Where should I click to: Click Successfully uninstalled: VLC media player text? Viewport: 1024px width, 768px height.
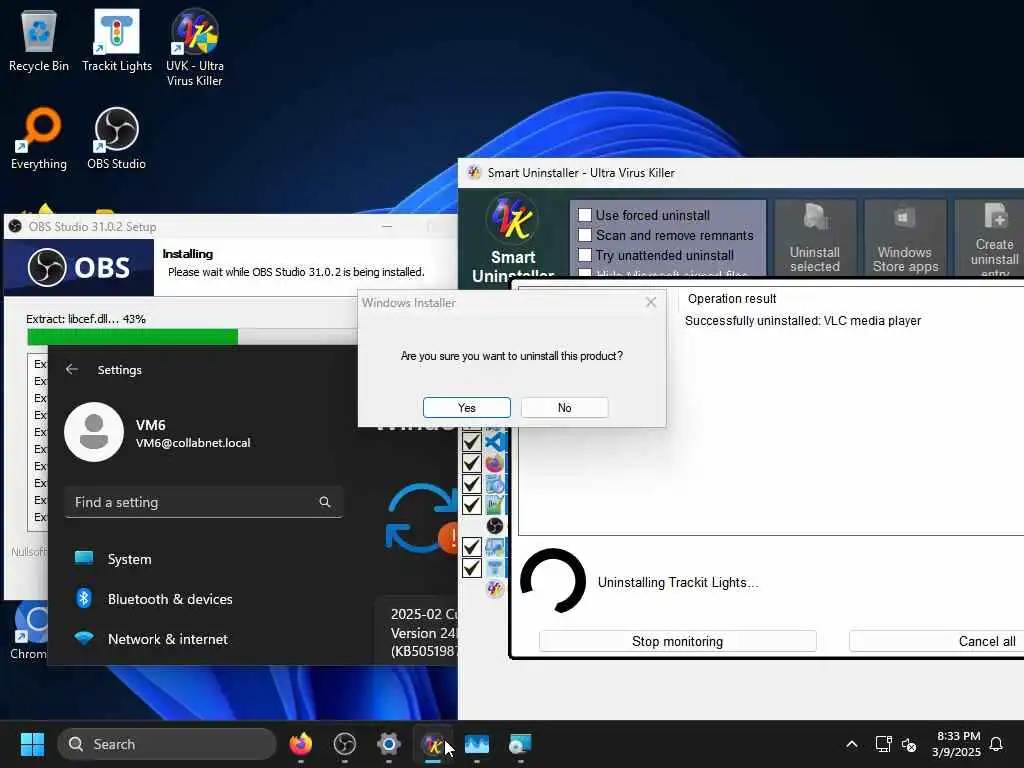coord(803,321)
